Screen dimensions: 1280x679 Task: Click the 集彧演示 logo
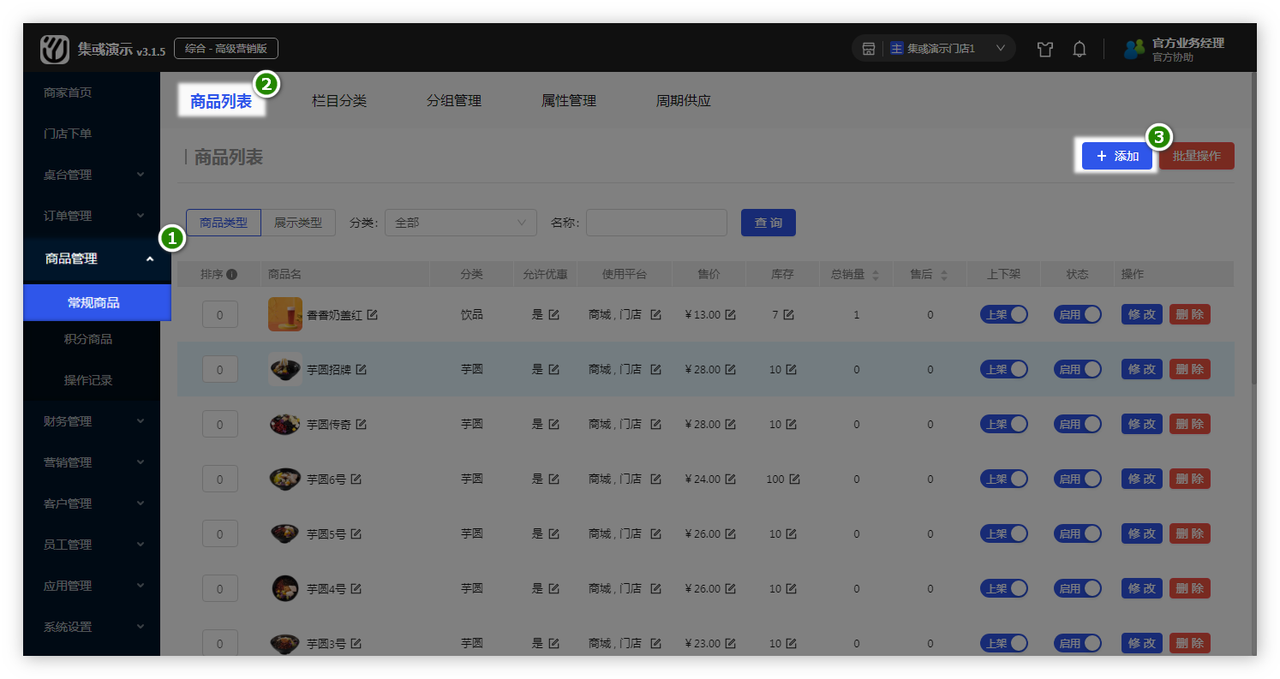point(55,49)
